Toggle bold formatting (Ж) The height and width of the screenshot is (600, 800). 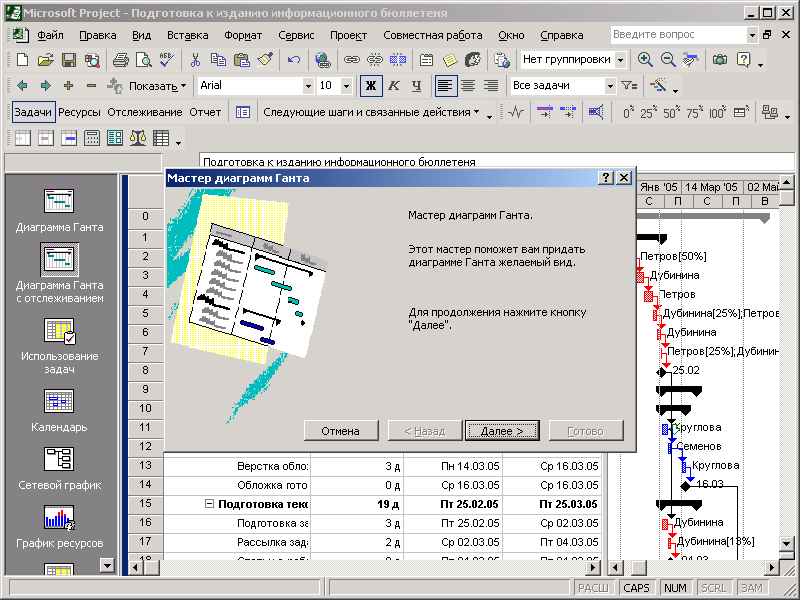click(371, 86)
